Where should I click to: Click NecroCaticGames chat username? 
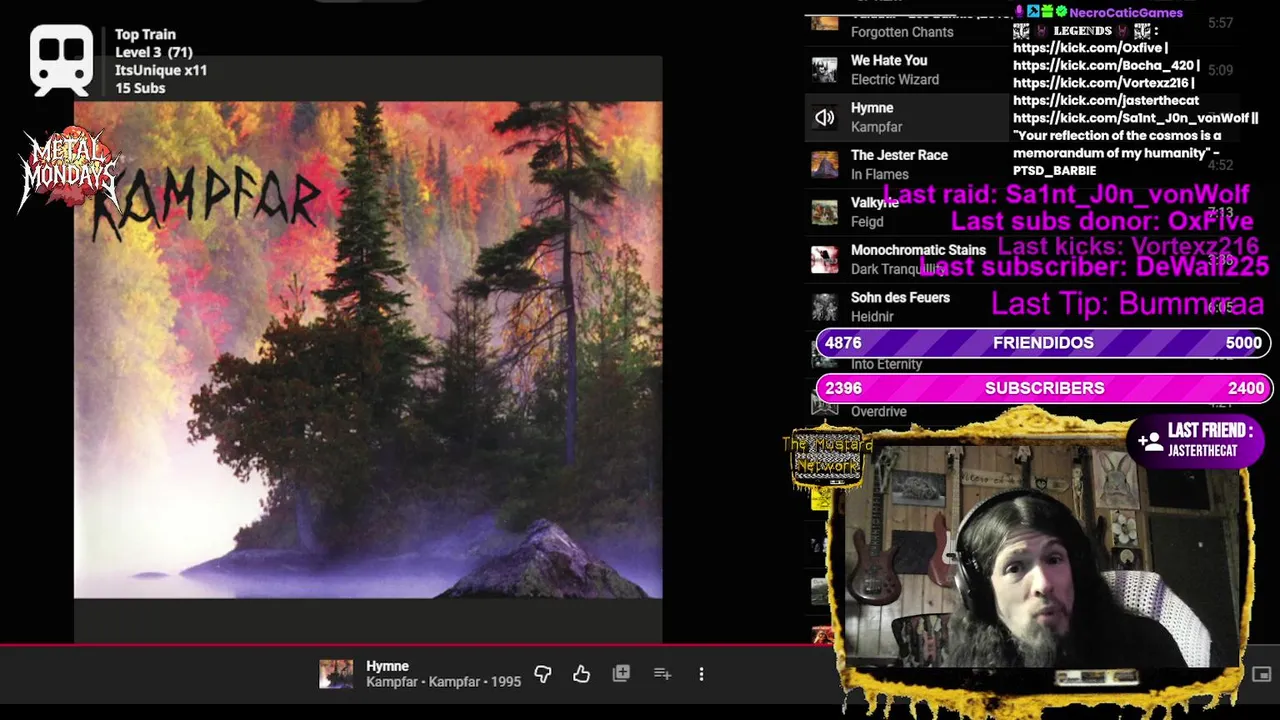point(1126,13)
